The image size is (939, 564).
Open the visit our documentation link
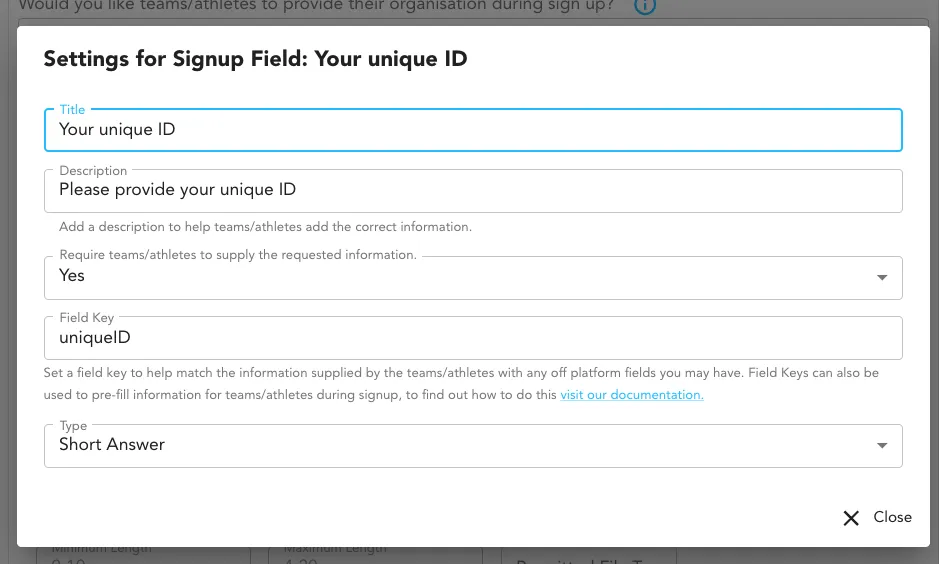point(632,395)
